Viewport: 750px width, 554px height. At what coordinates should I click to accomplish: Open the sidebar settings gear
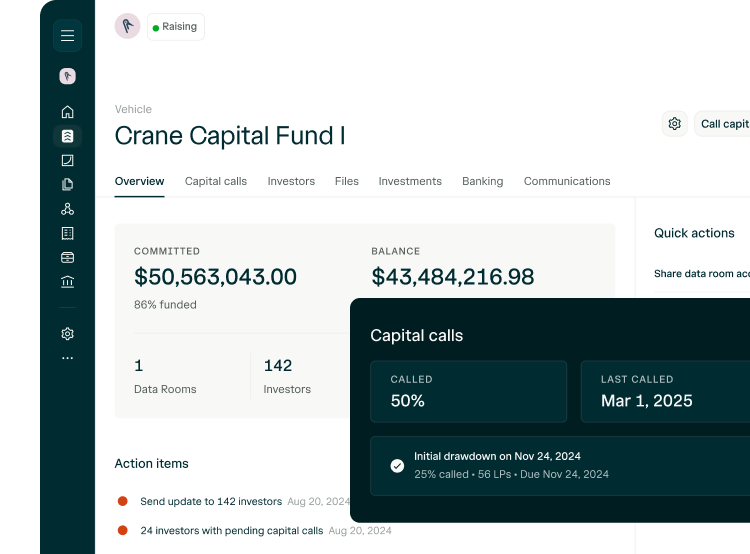click(67, 334)
